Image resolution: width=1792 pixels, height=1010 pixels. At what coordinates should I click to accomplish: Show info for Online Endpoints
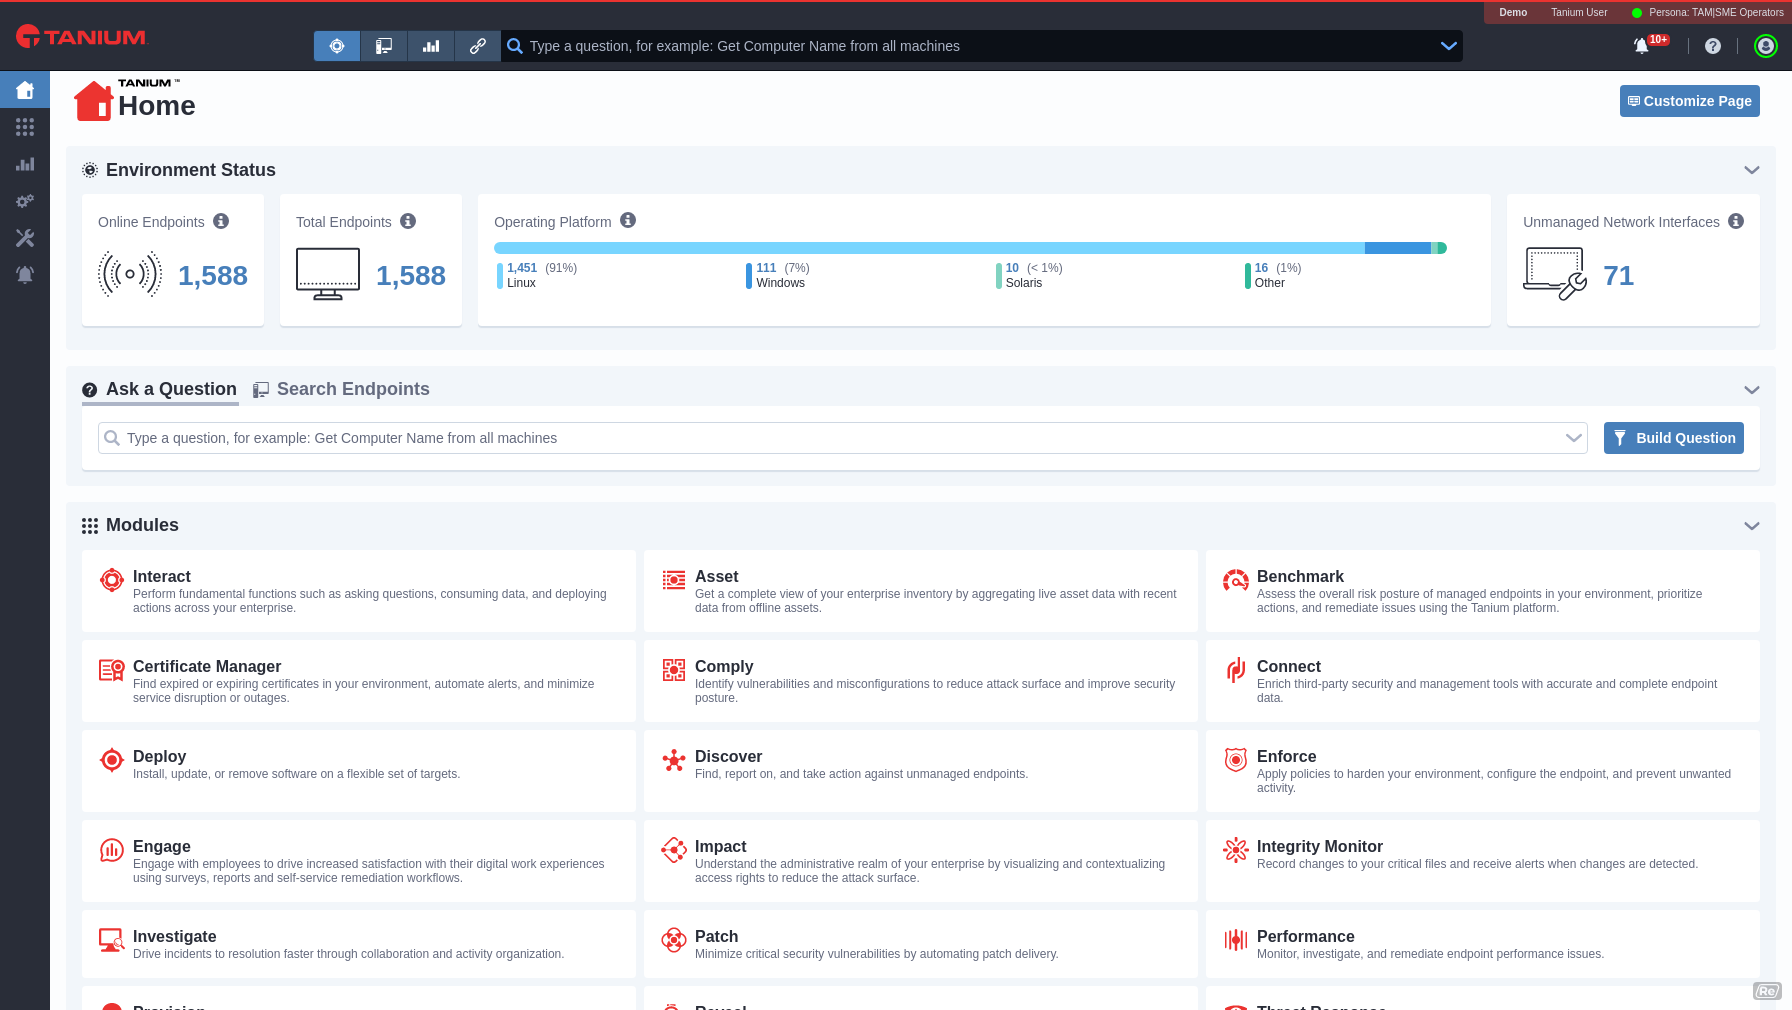click(x=221, y=221)
